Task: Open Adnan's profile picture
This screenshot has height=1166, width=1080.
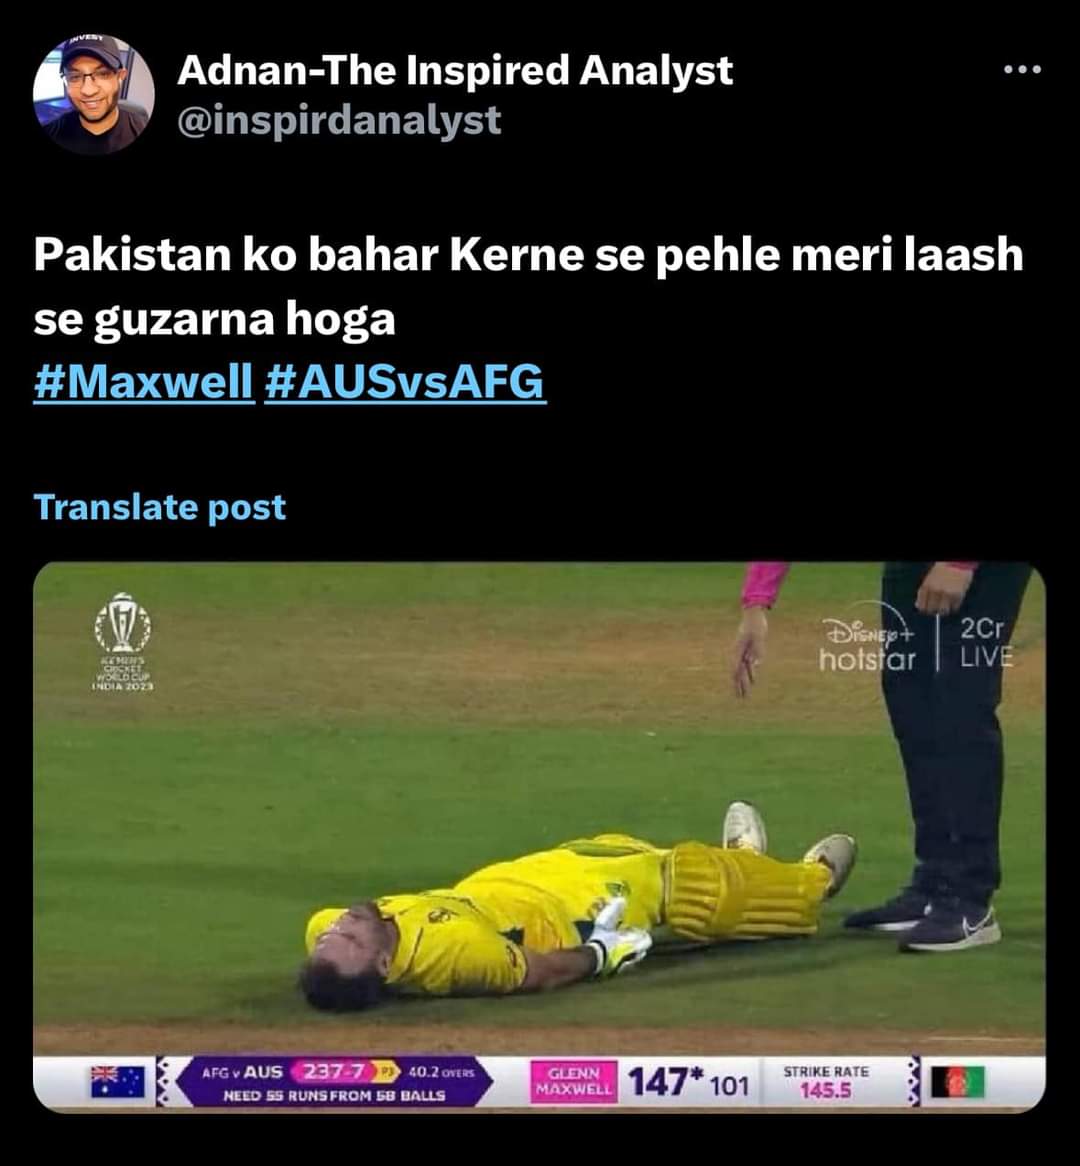Action: click(94, 94)
